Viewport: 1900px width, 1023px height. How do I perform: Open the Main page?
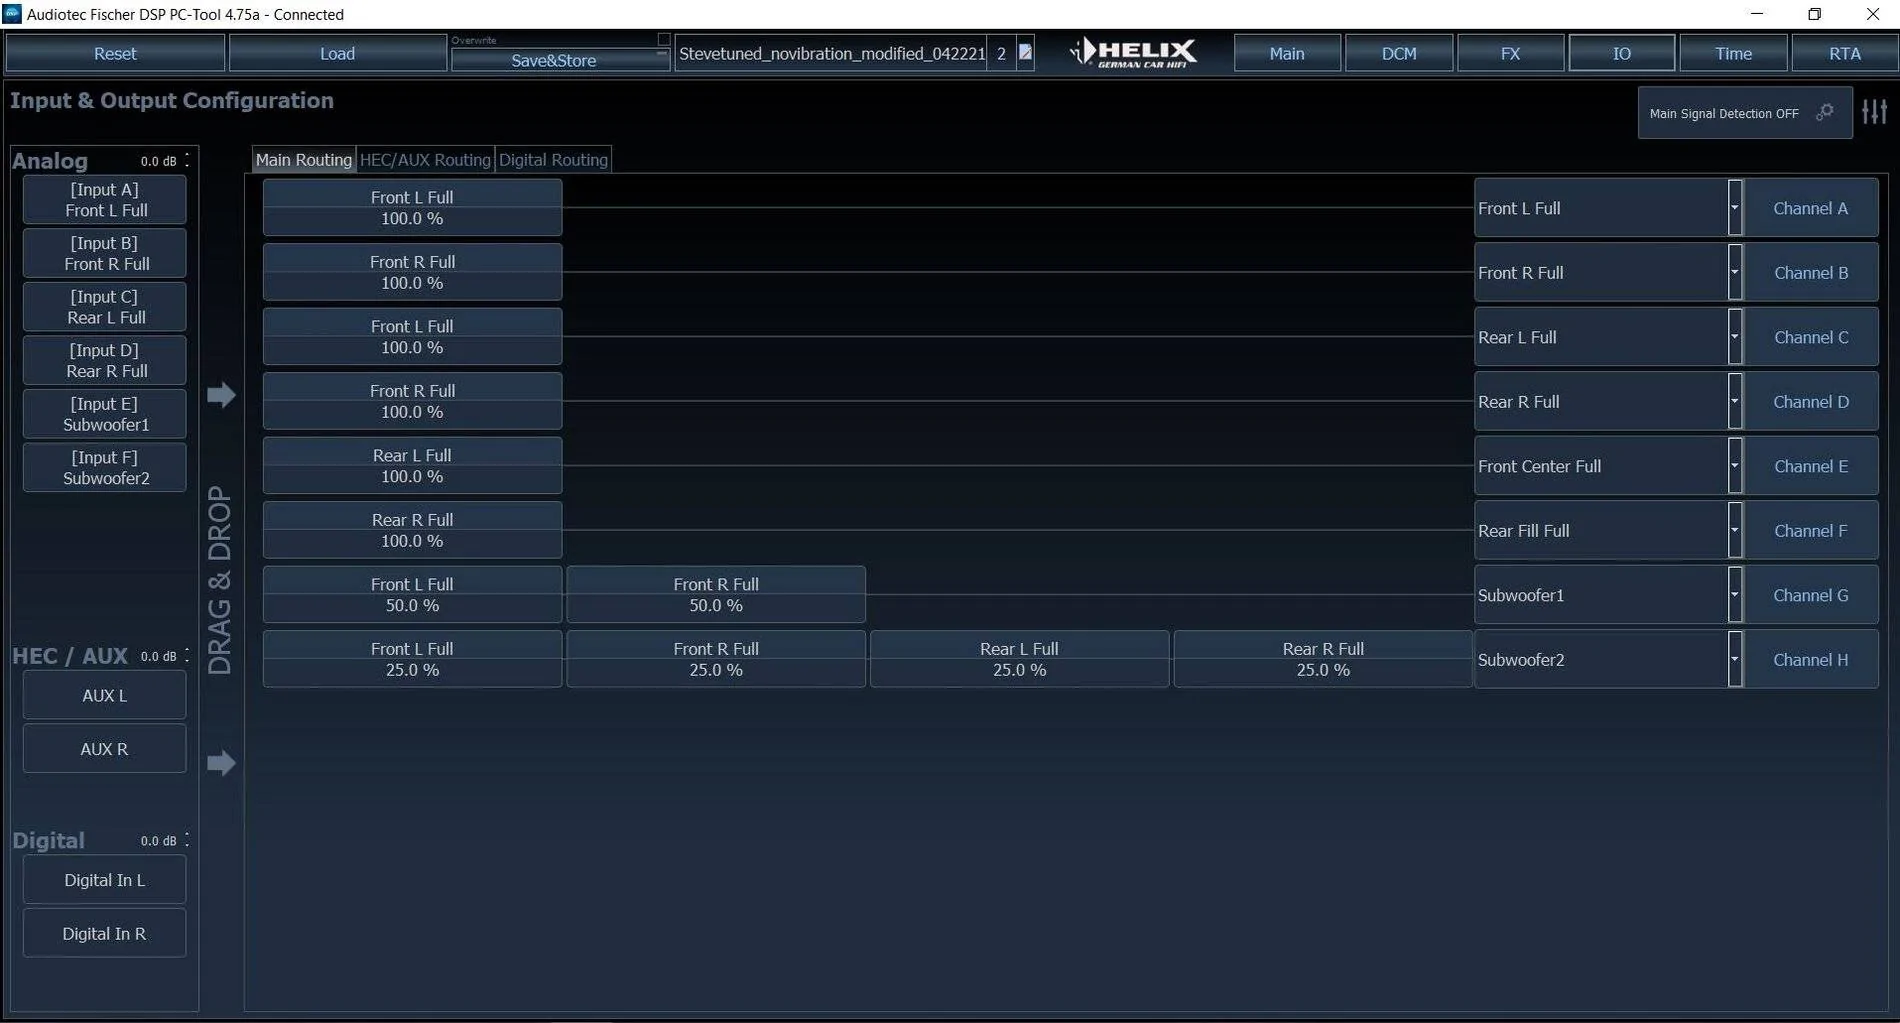tap(1287, 53)
